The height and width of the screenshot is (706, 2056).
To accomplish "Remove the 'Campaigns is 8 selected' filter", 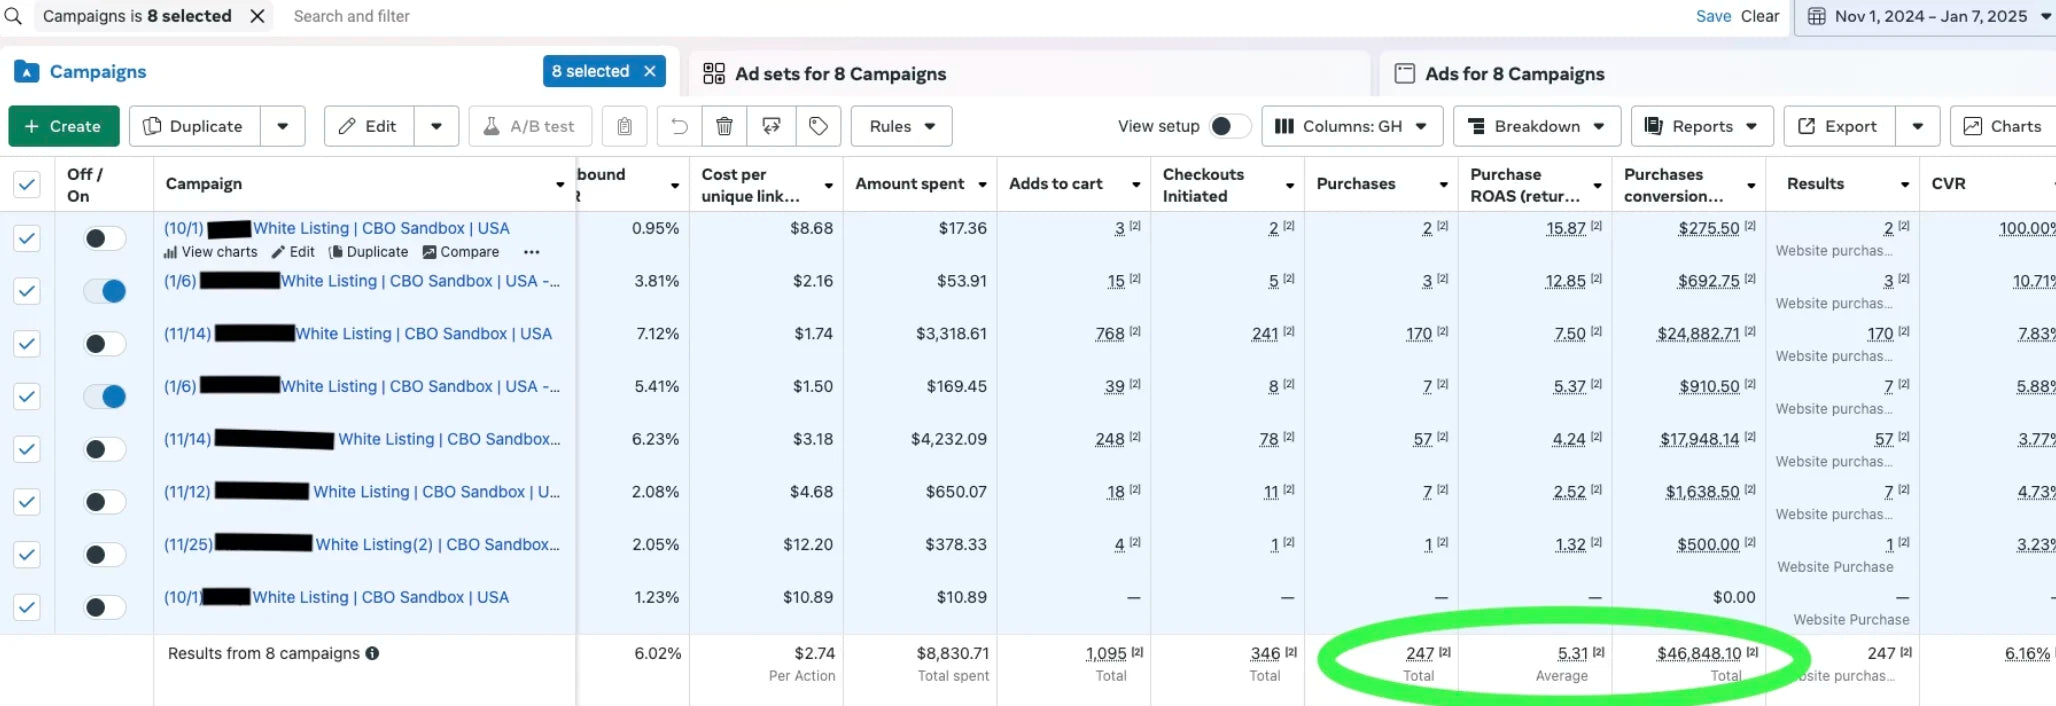I will pyautogui.click(x=257, y=16).
